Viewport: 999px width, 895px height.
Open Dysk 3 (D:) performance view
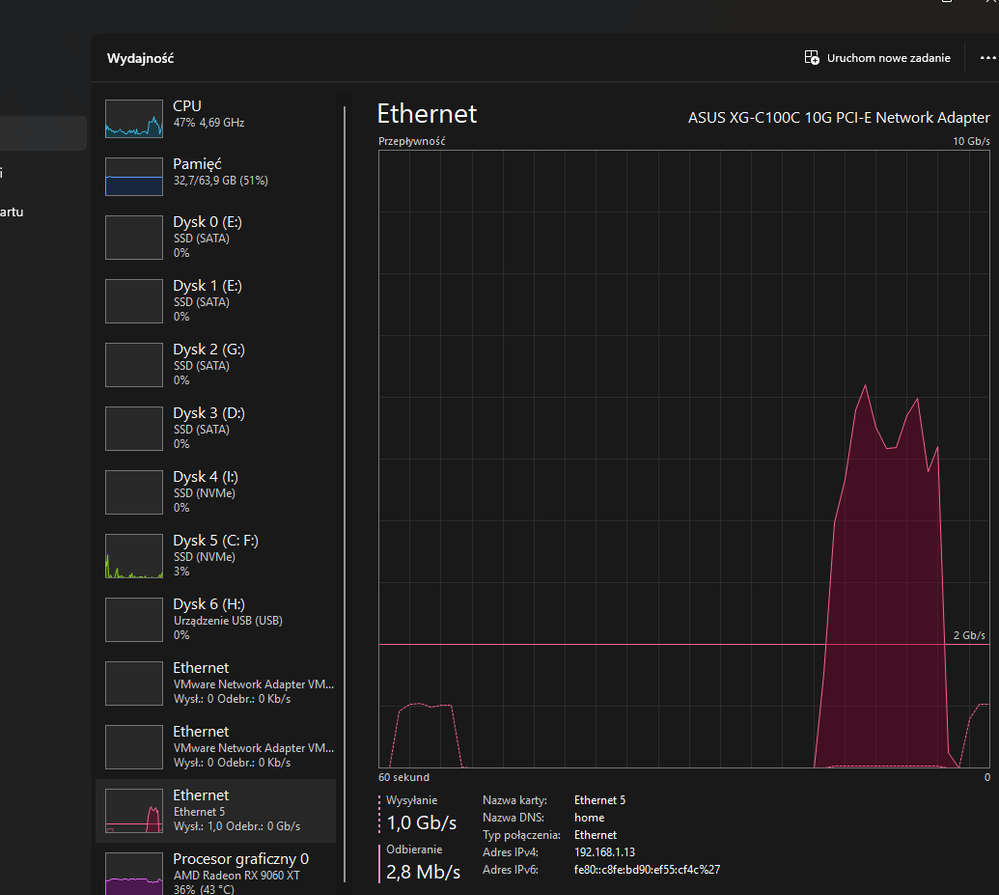[x=215, y=428]
